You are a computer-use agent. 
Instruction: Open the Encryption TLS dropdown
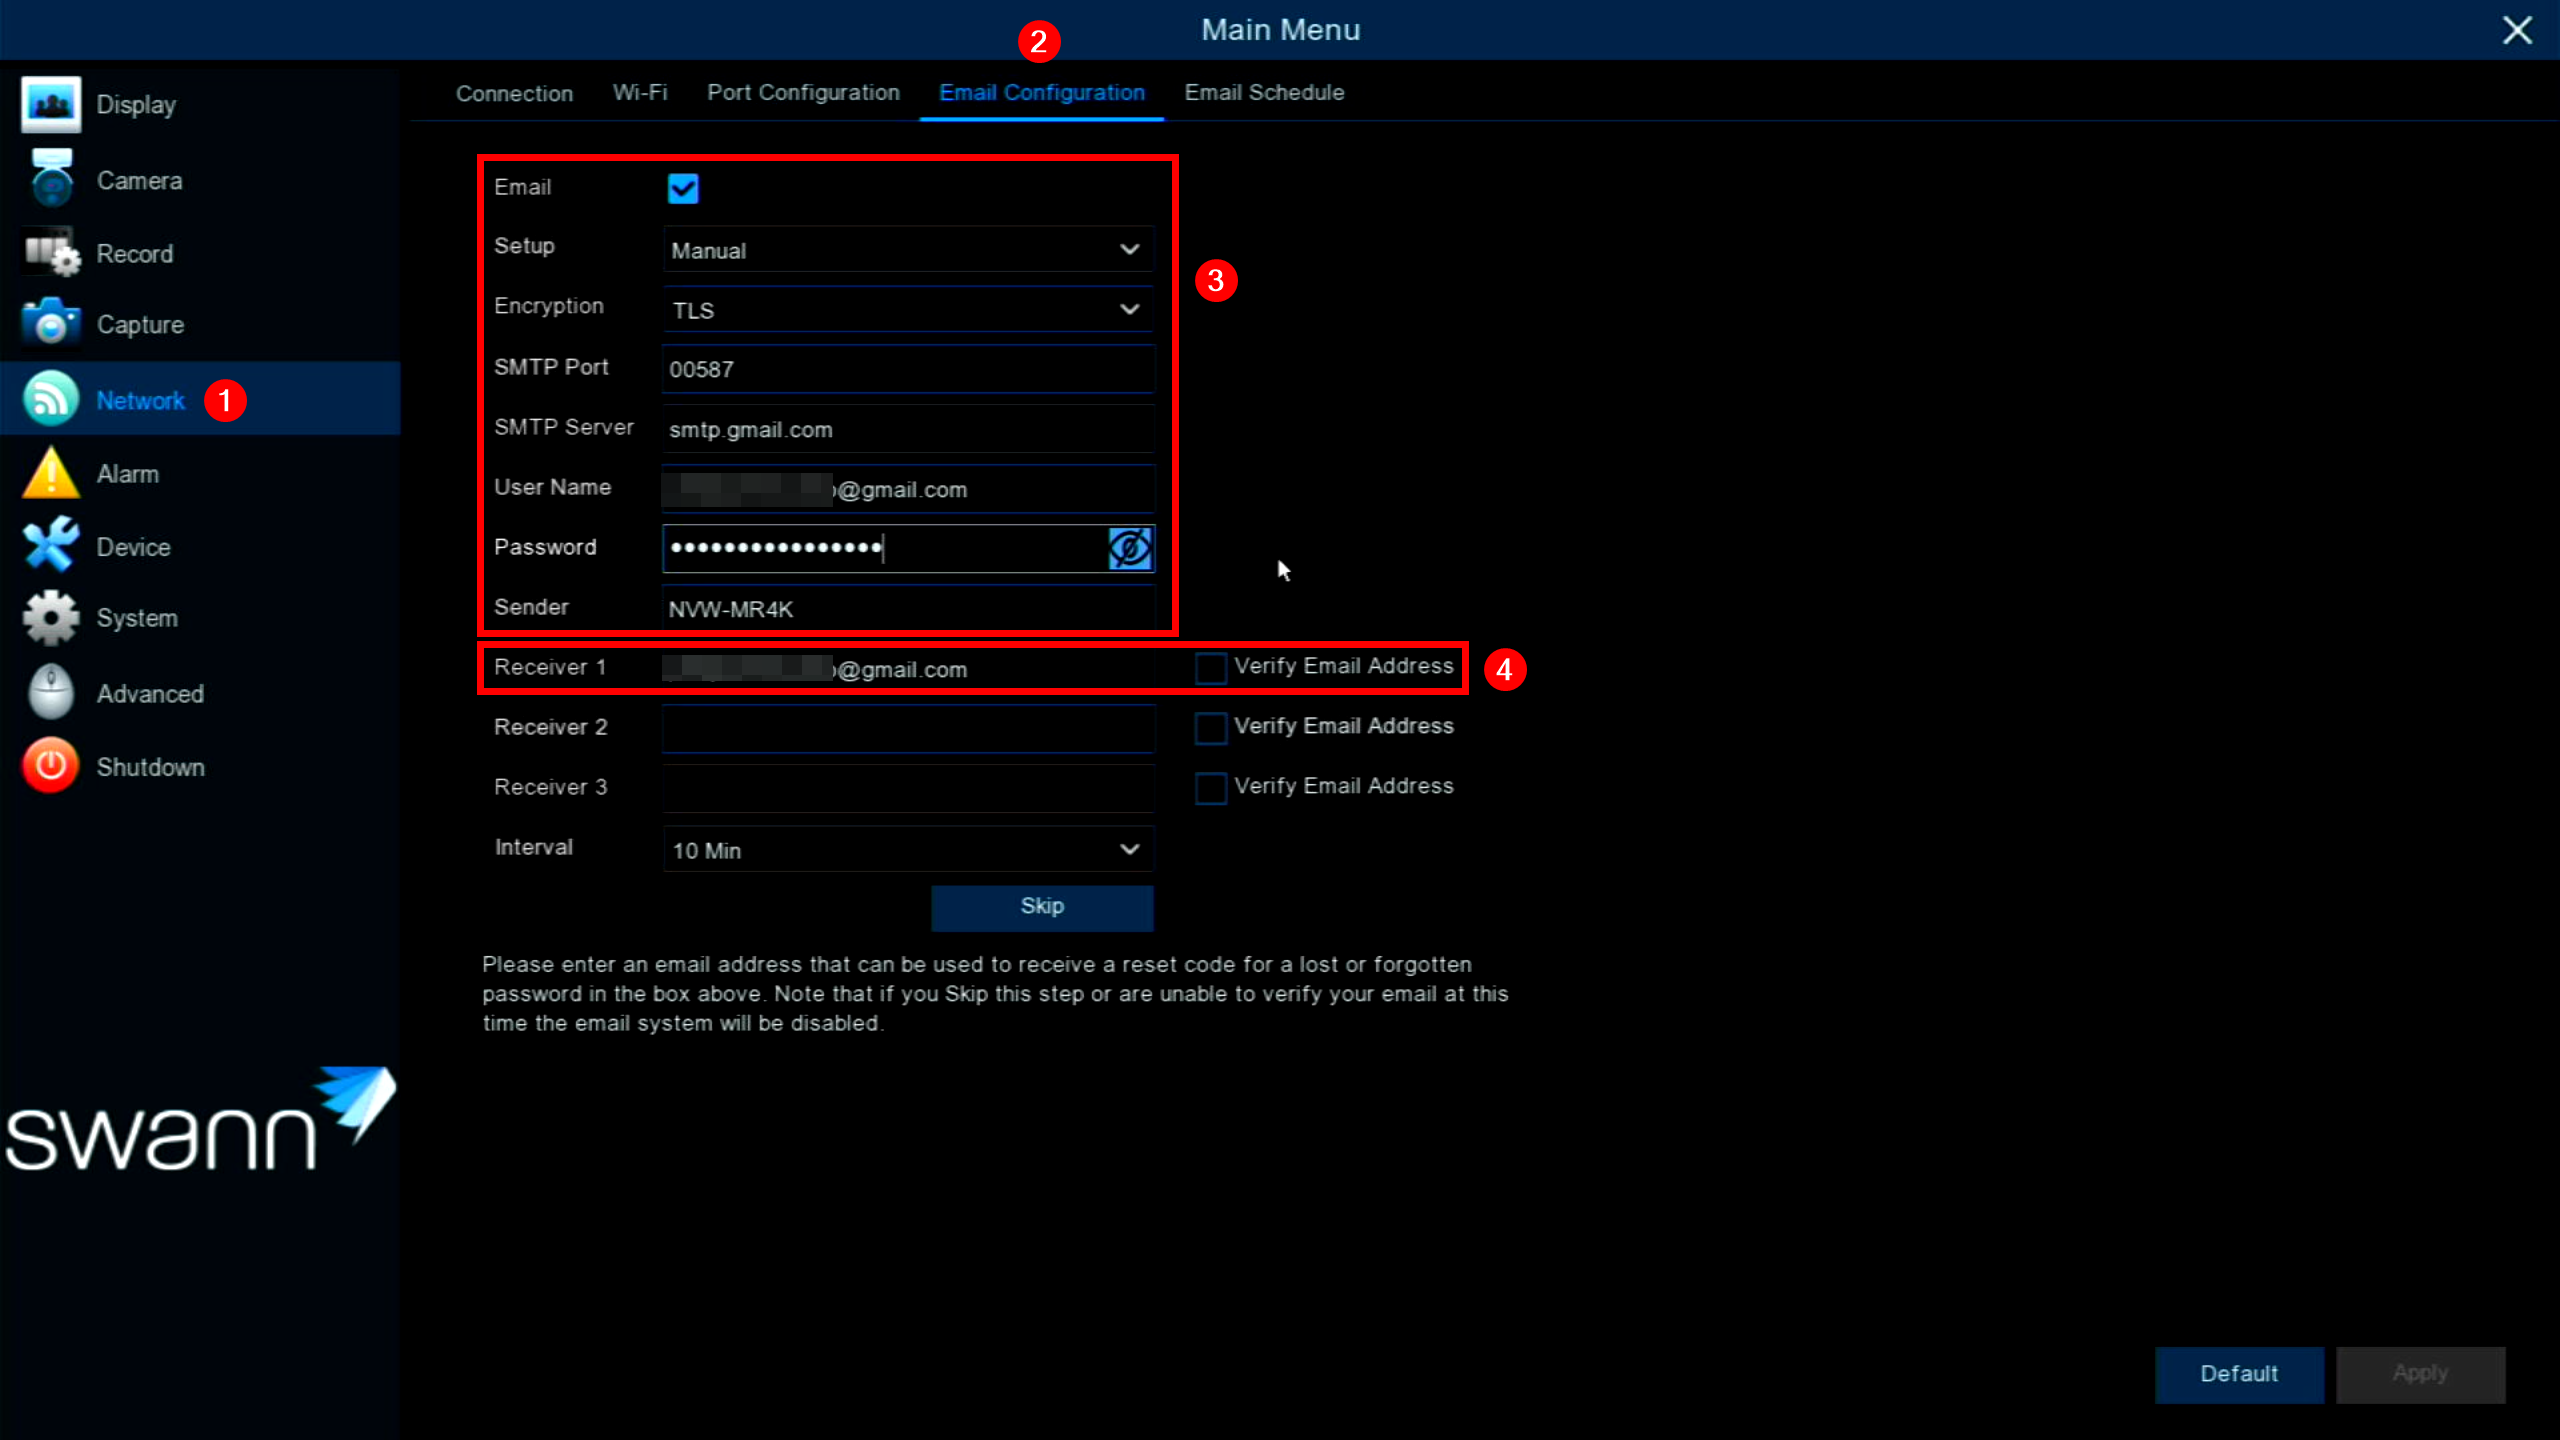[907, 310]
